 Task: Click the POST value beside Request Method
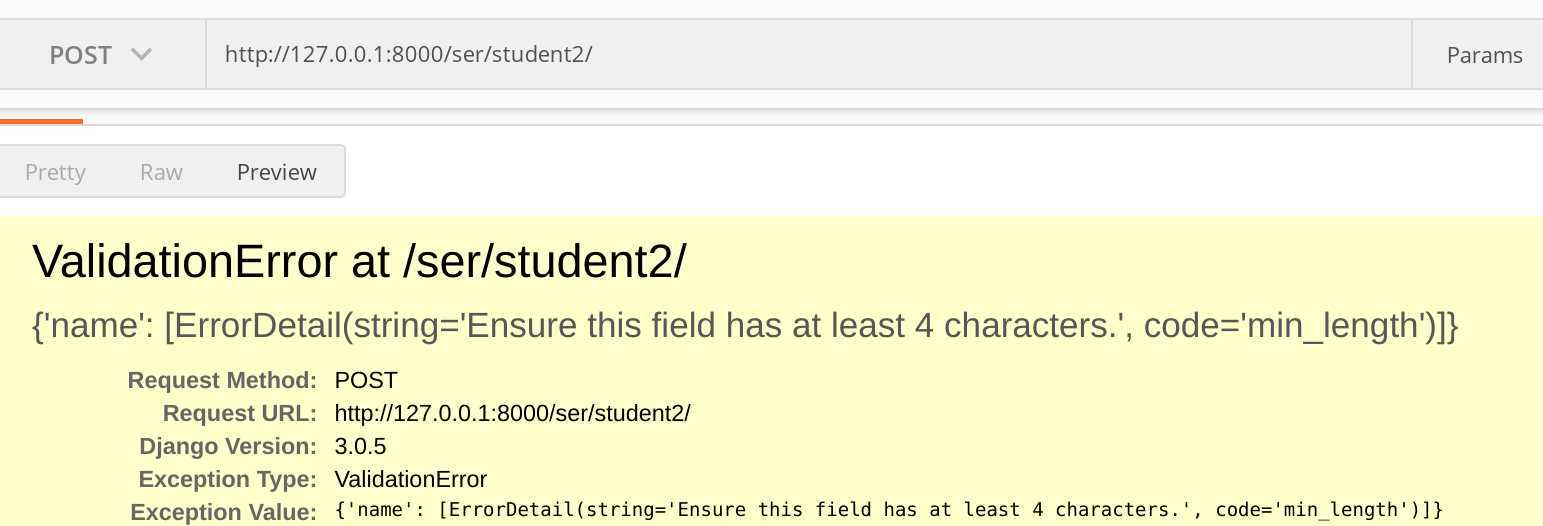click(366, 380)
